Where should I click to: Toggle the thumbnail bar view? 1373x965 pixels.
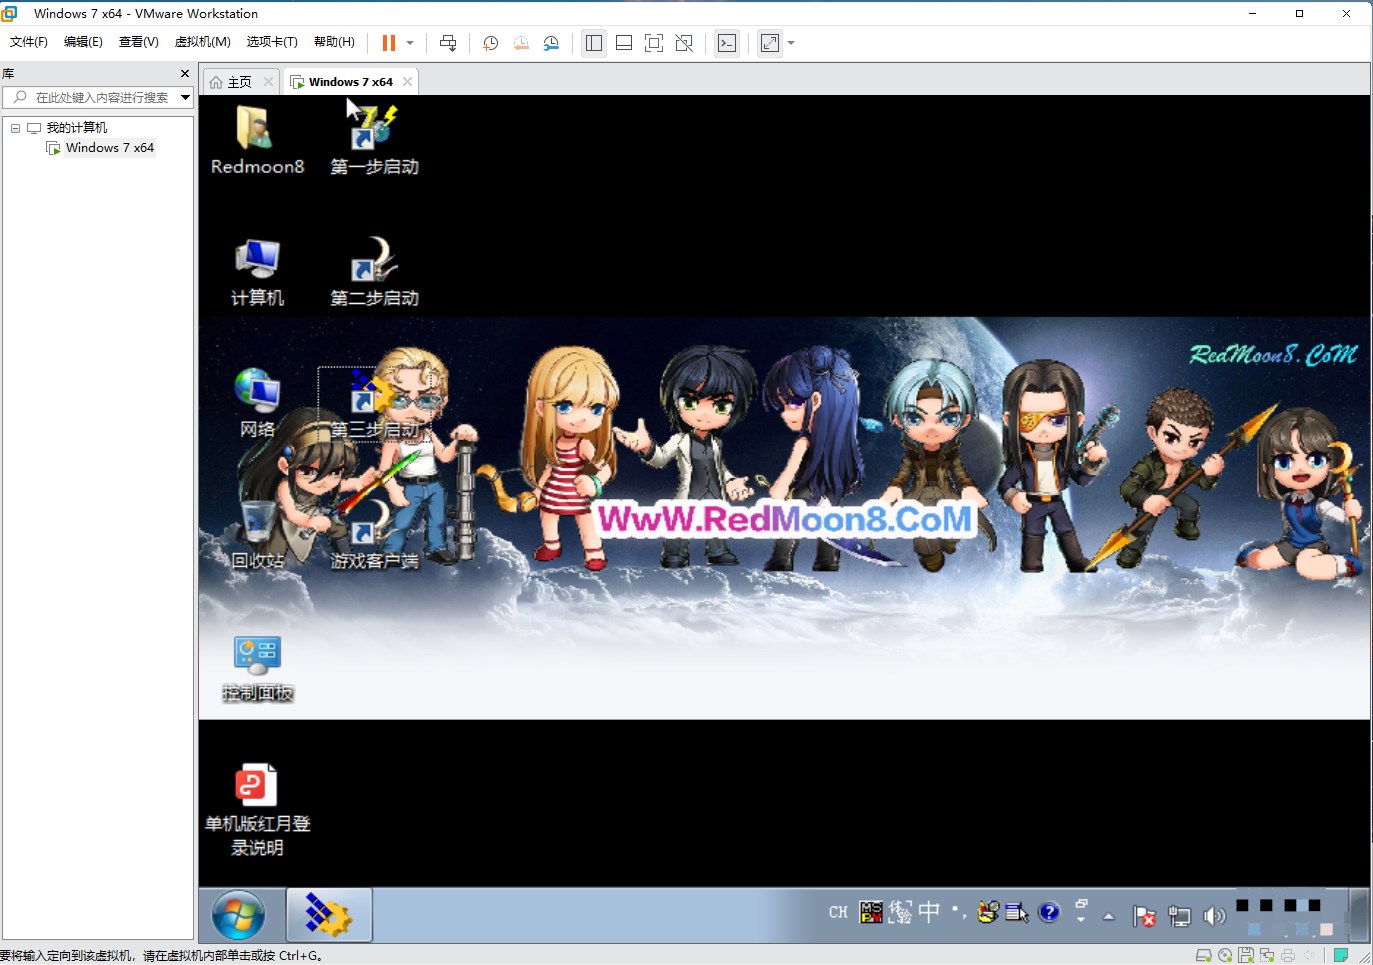click(x=624, y=43)
